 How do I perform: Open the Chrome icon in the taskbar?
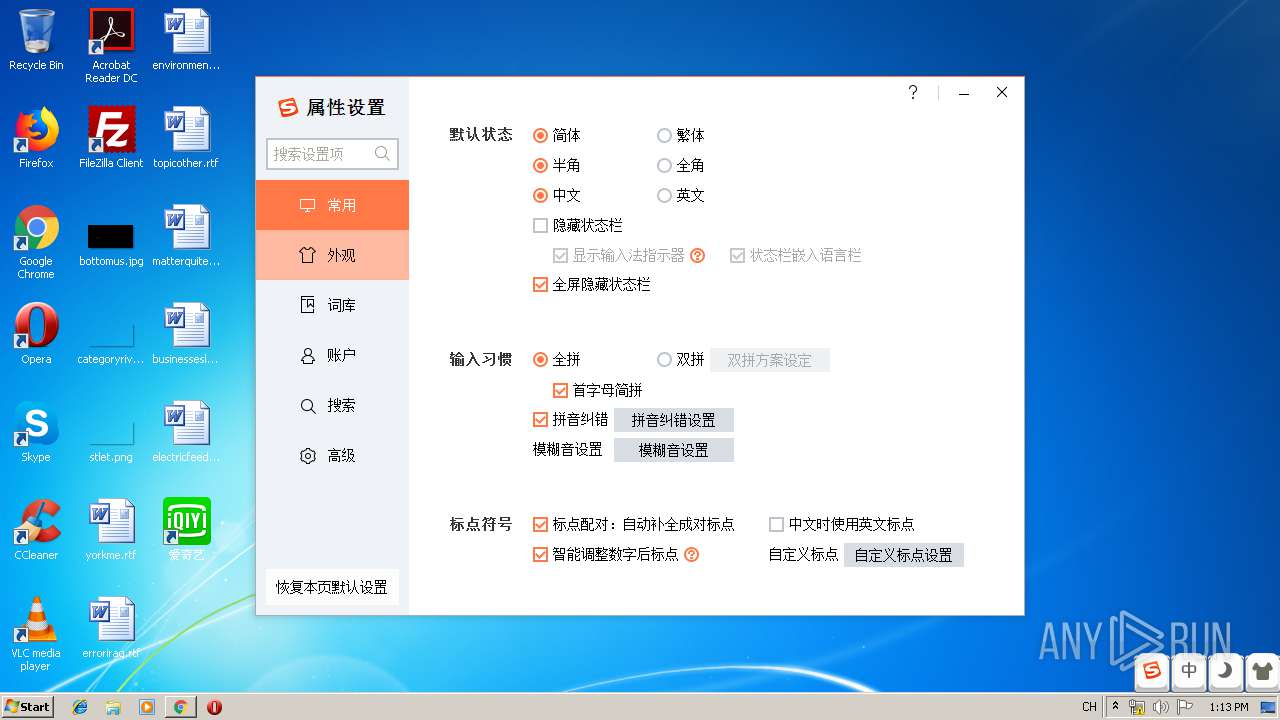point(180,707)
